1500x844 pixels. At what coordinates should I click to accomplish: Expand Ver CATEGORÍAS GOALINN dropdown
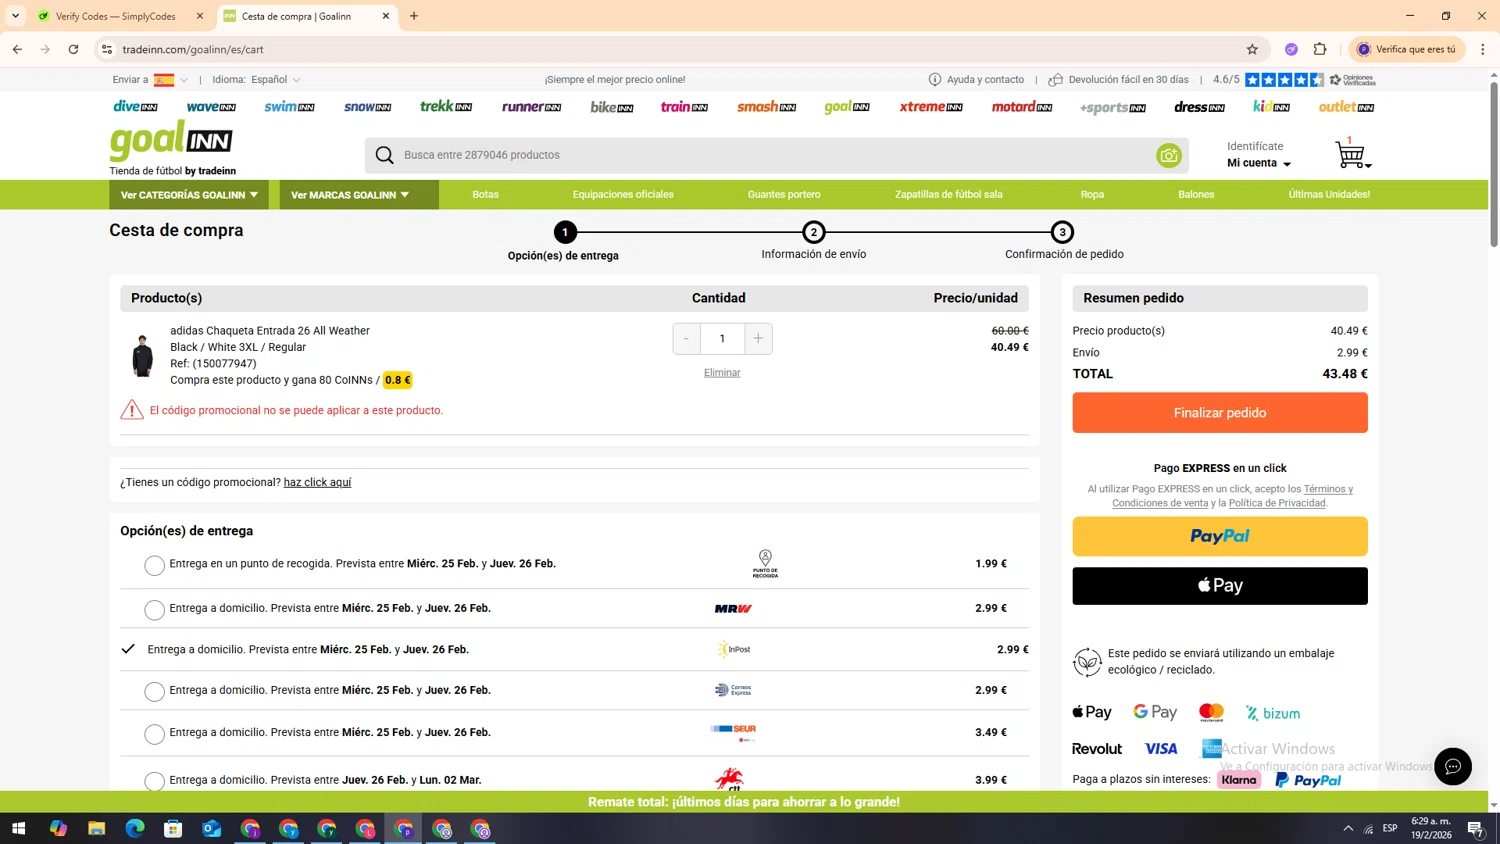click(190, 195)
